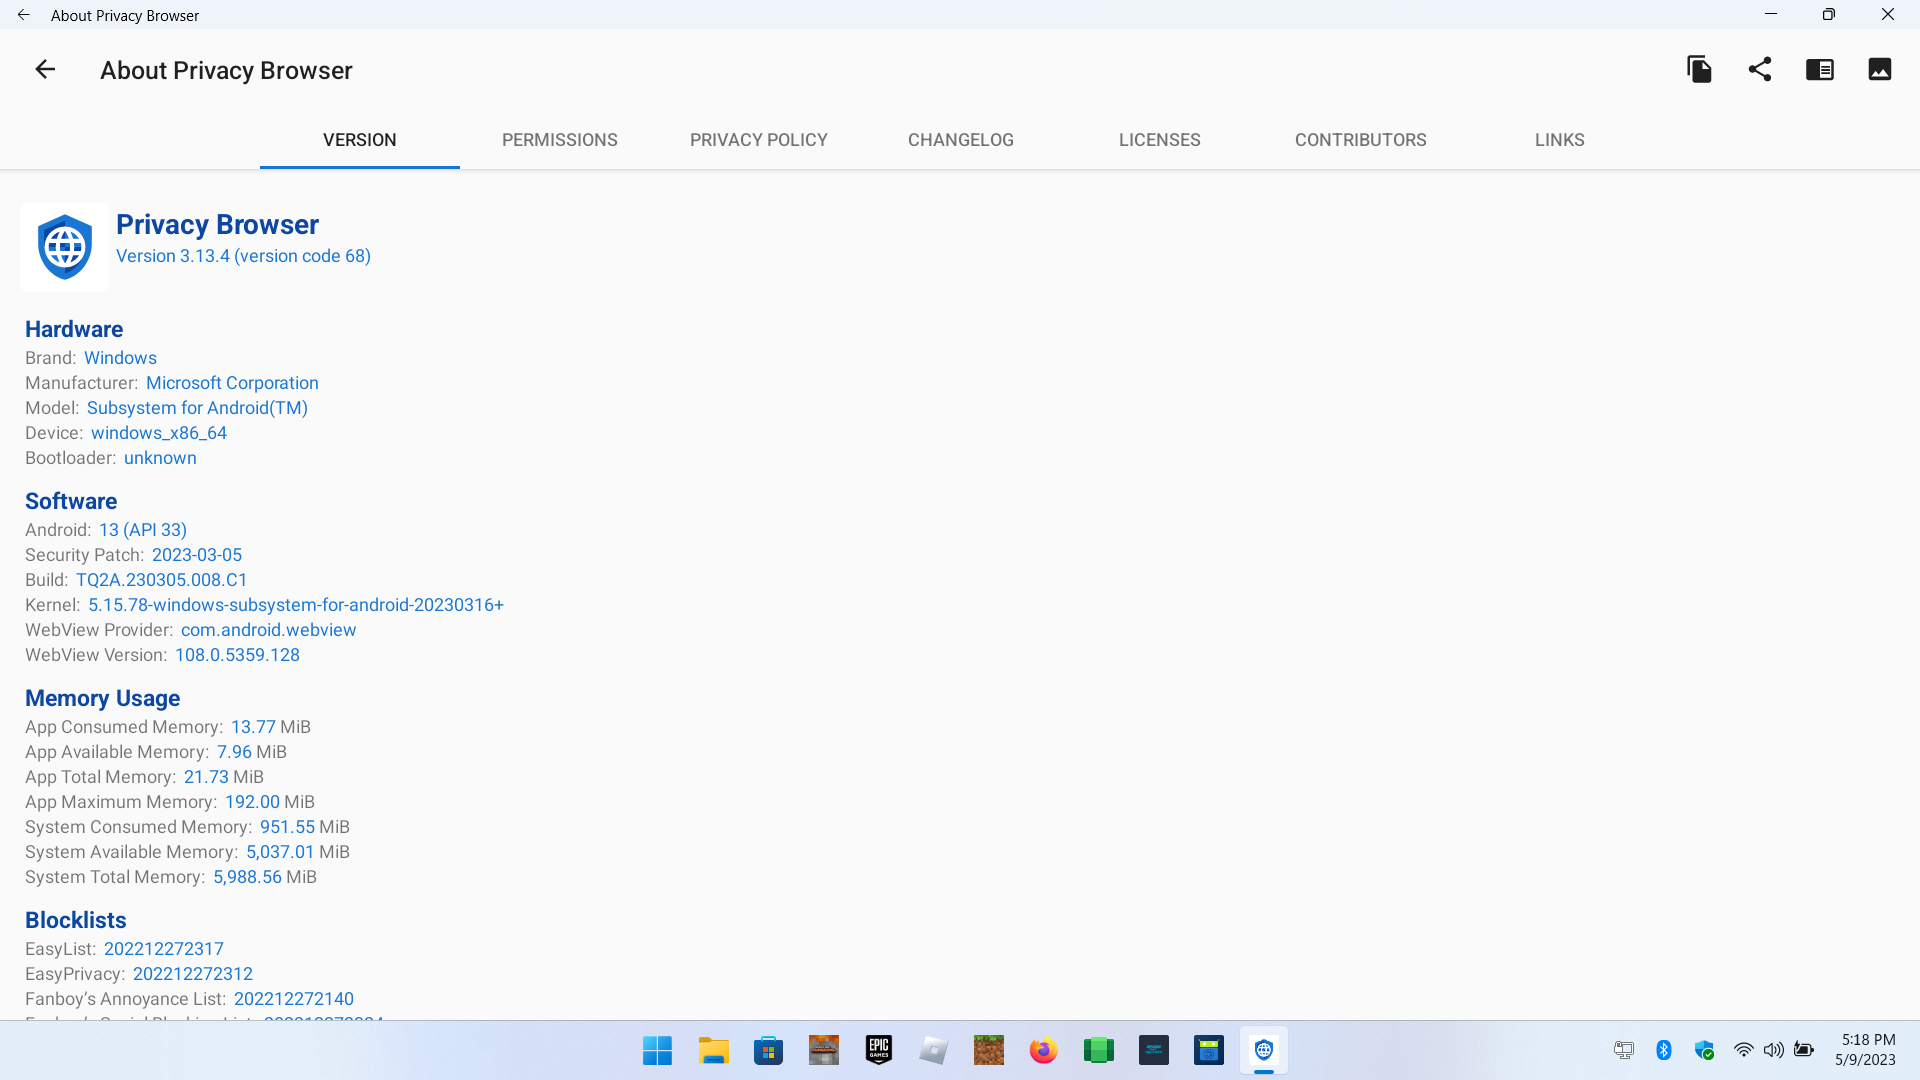Click Version 3.13.4 (version code 68)
The width and height of the screenshot is (1920, 1080).
243,256
